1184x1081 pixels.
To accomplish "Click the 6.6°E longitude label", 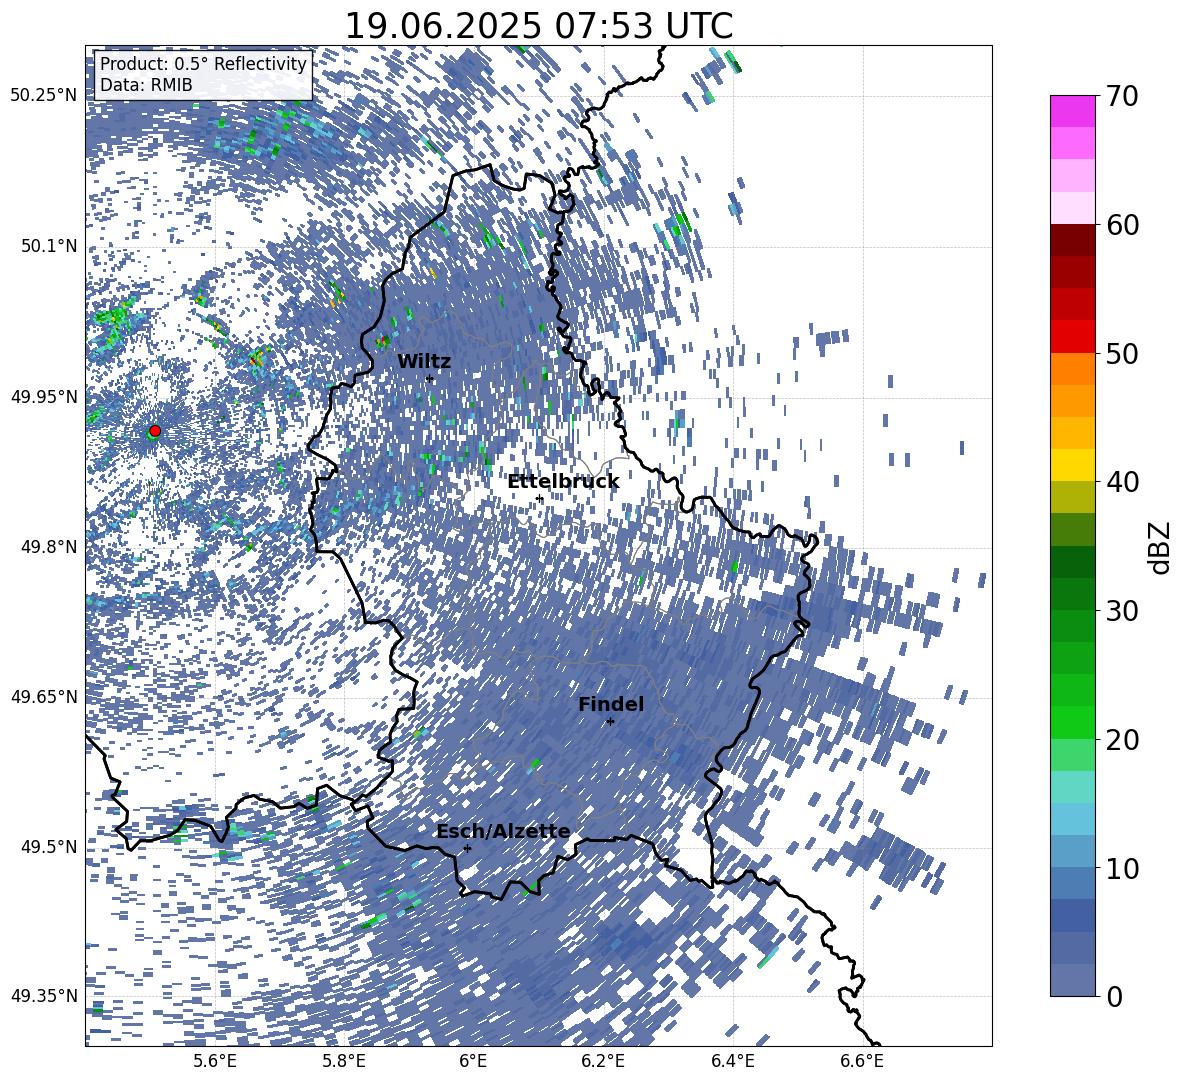I will point(862,1061).
